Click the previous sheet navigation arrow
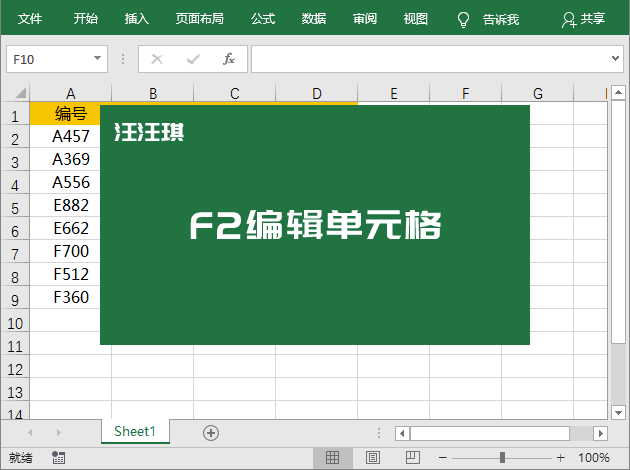This screenshot has width=630, height=470. [30, 433]
